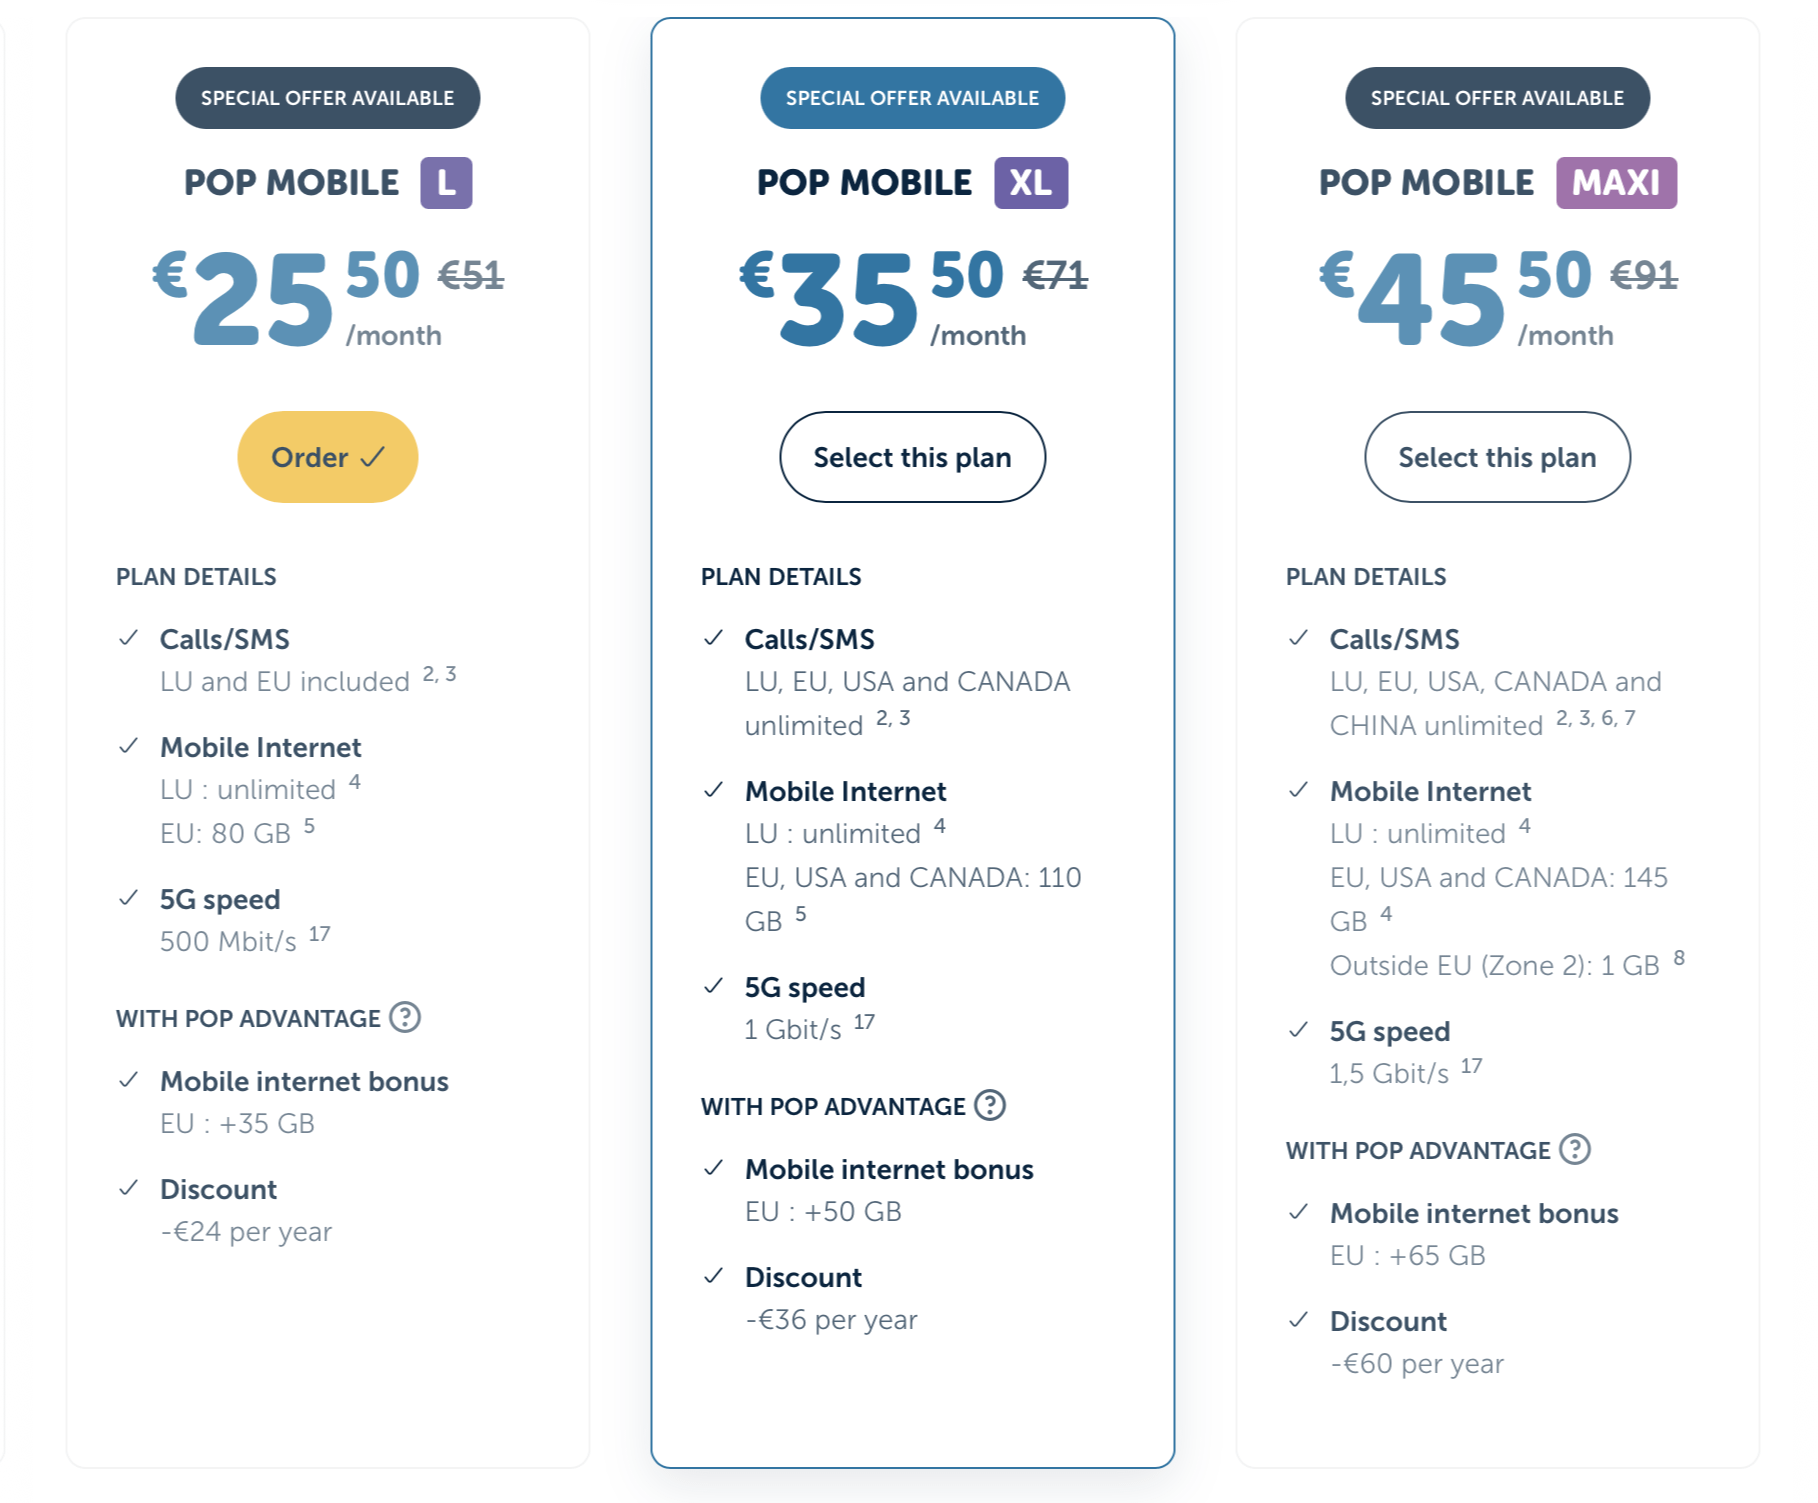Open Pop Advantage help icon in XL plan

point(990,1105)
